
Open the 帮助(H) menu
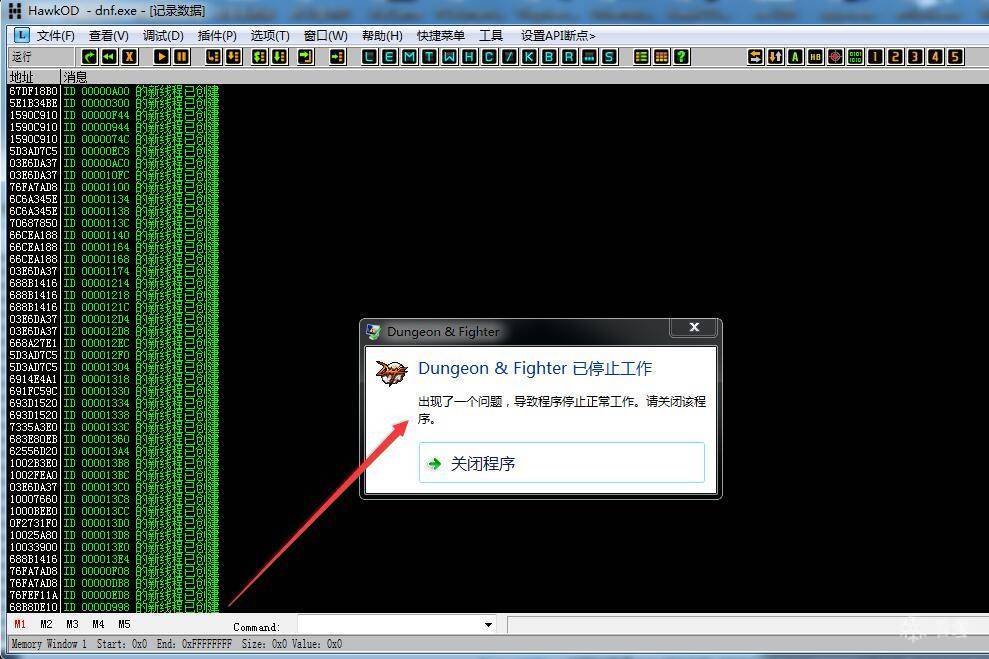tap(382, 36)
